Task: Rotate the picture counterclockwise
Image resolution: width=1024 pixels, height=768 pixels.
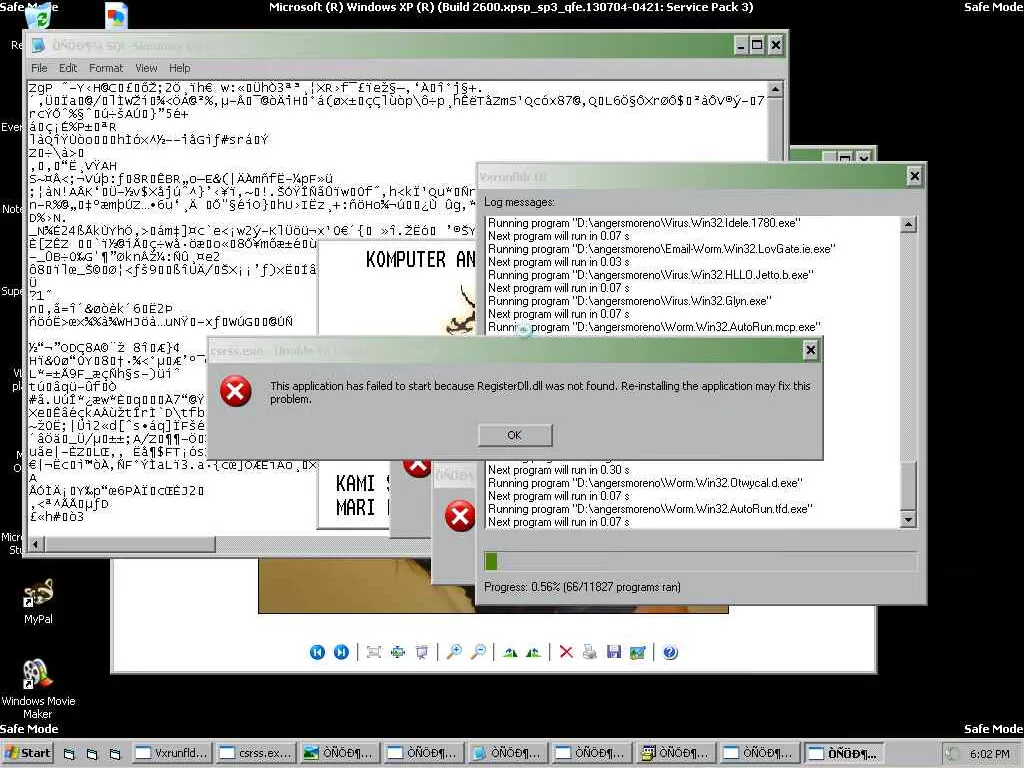Action: tap(534, 652)
